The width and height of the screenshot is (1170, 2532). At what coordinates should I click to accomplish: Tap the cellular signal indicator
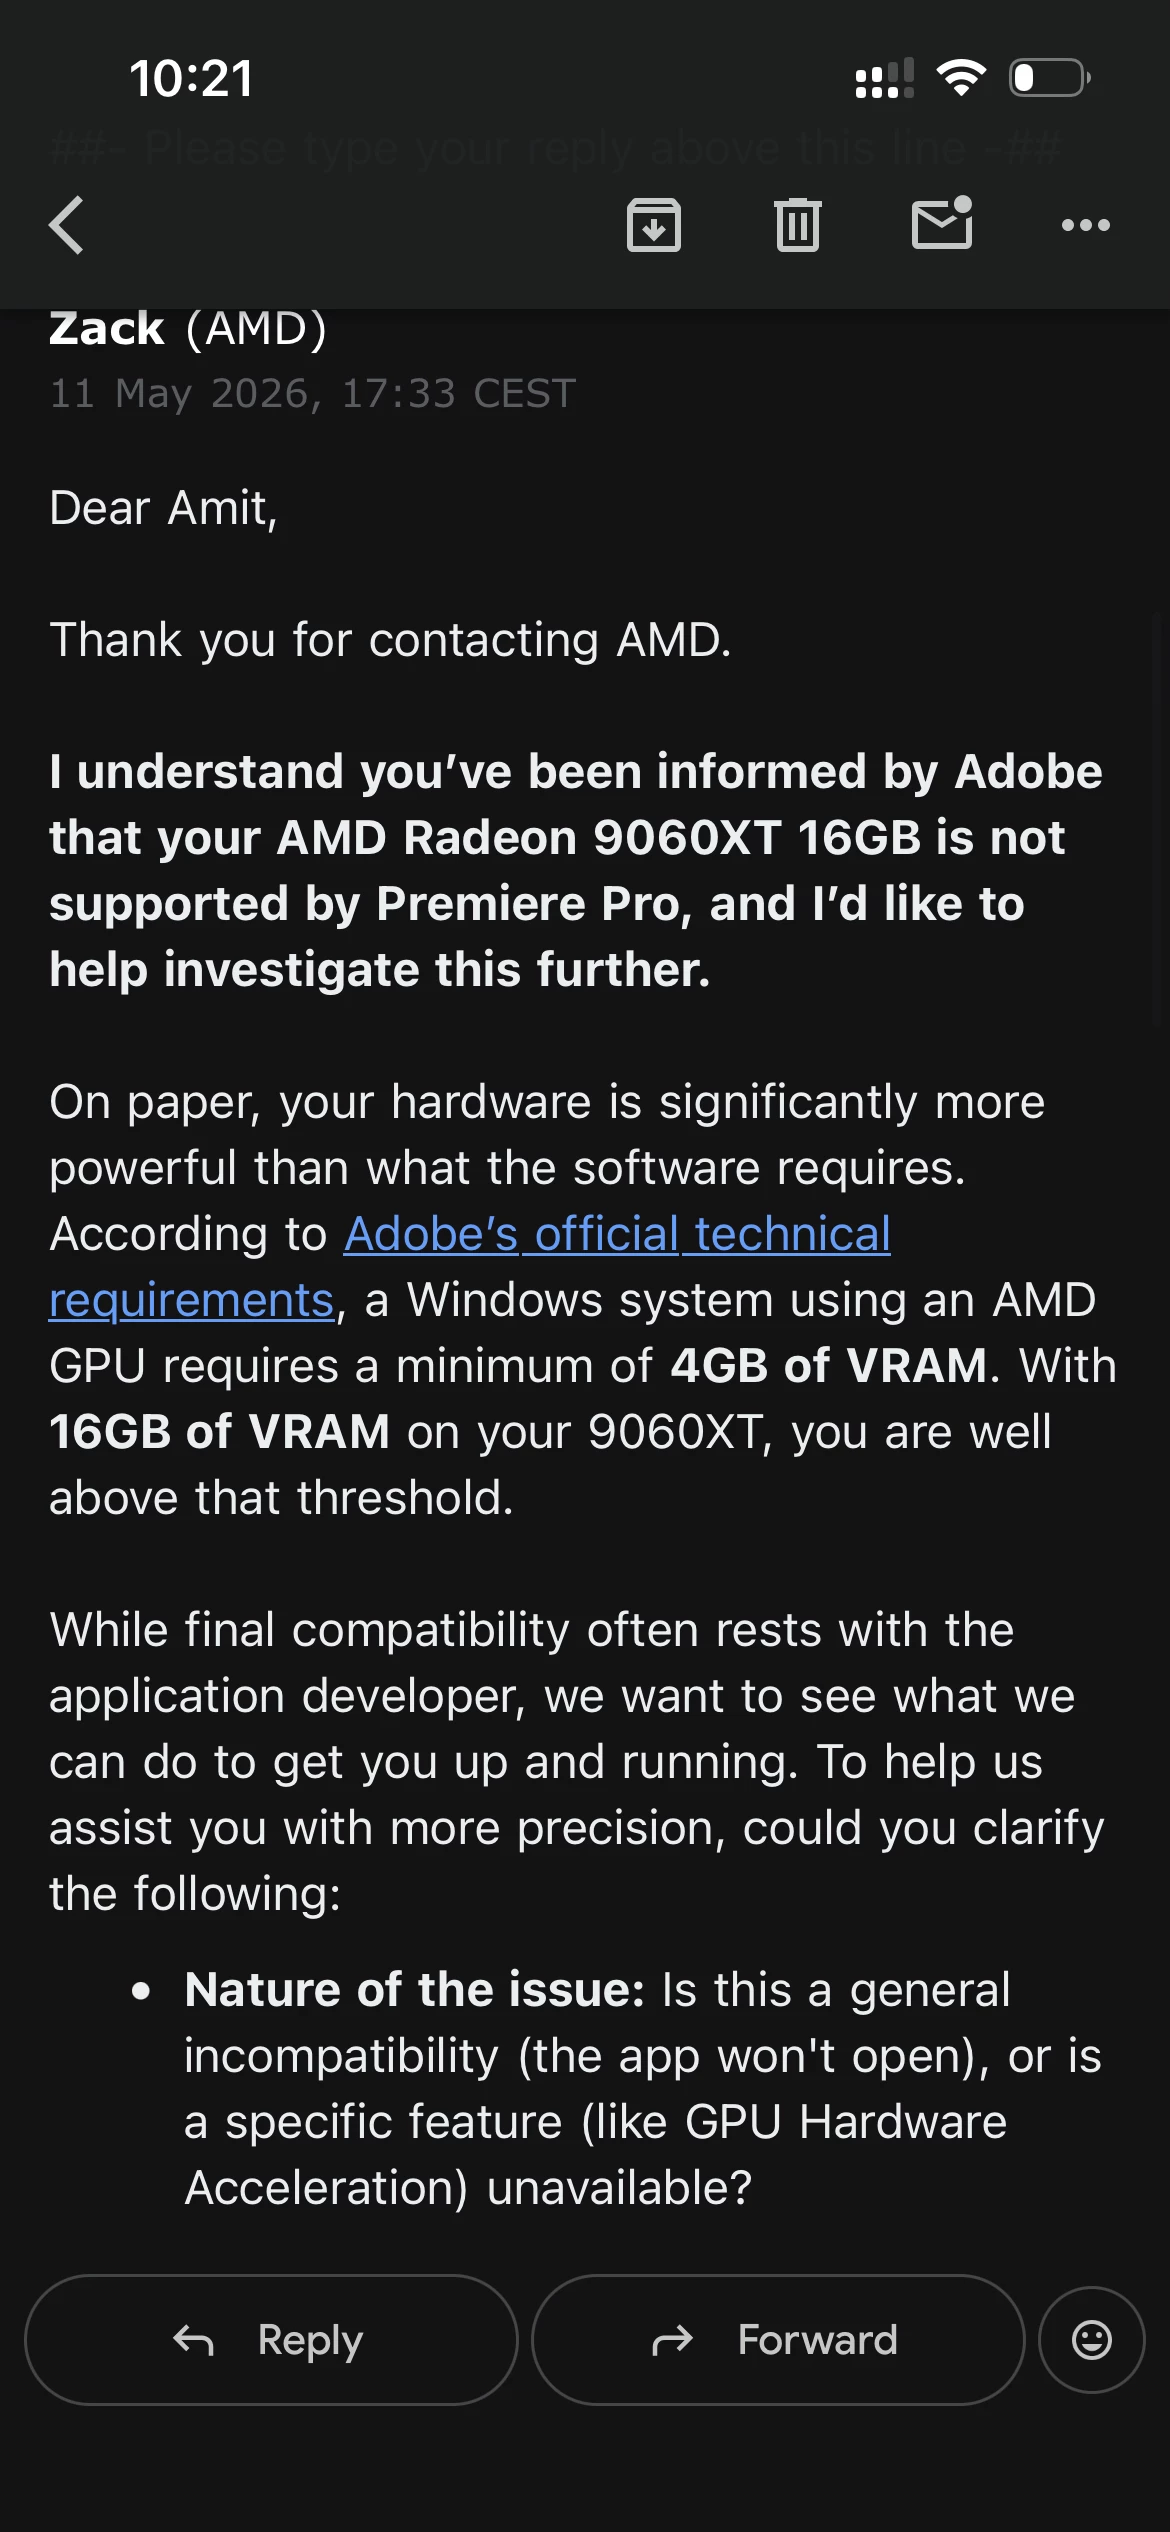click(x=885, y=78)
